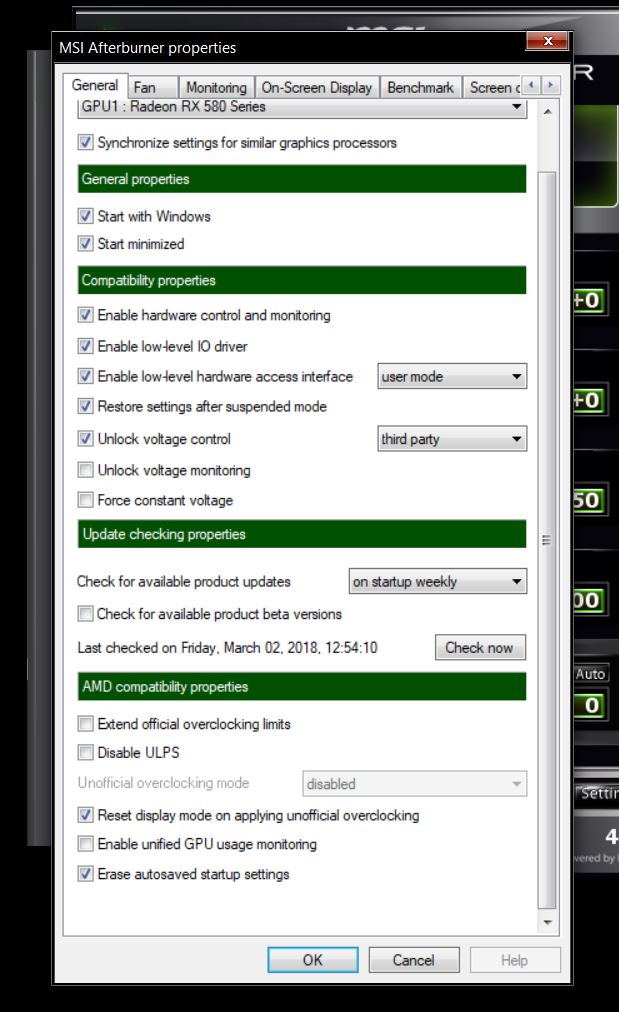This screenshot has width=619, height=1012.
Task: Enable Force constant voltage
Action: 85,500
